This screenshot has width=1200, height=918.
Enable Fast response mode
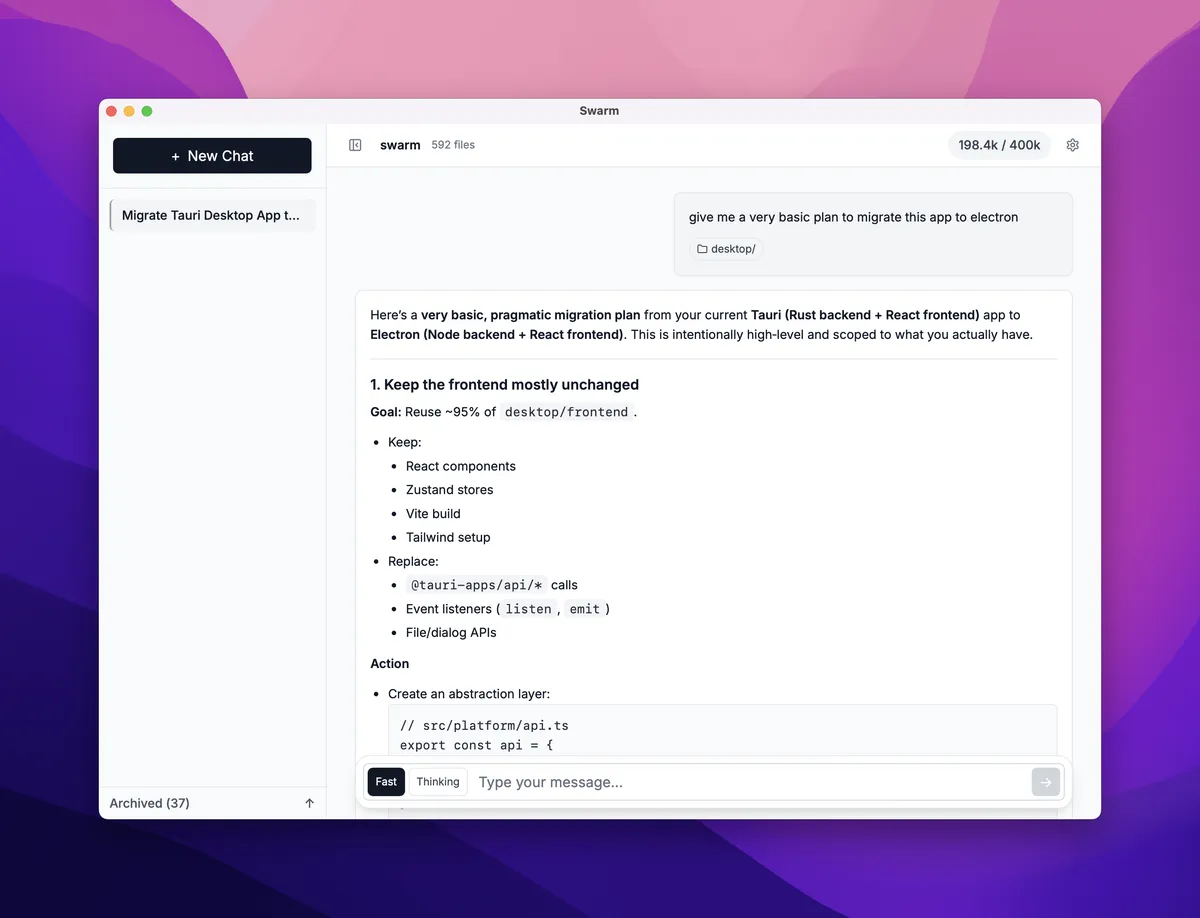click(386, 782)
